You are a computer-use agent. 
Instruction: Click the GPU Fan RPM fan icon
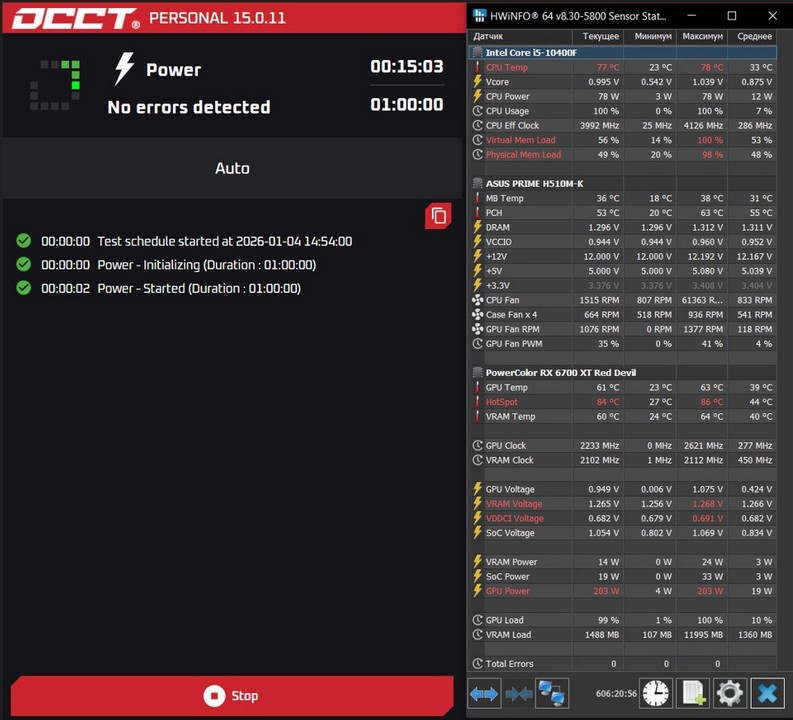(477, 329)
